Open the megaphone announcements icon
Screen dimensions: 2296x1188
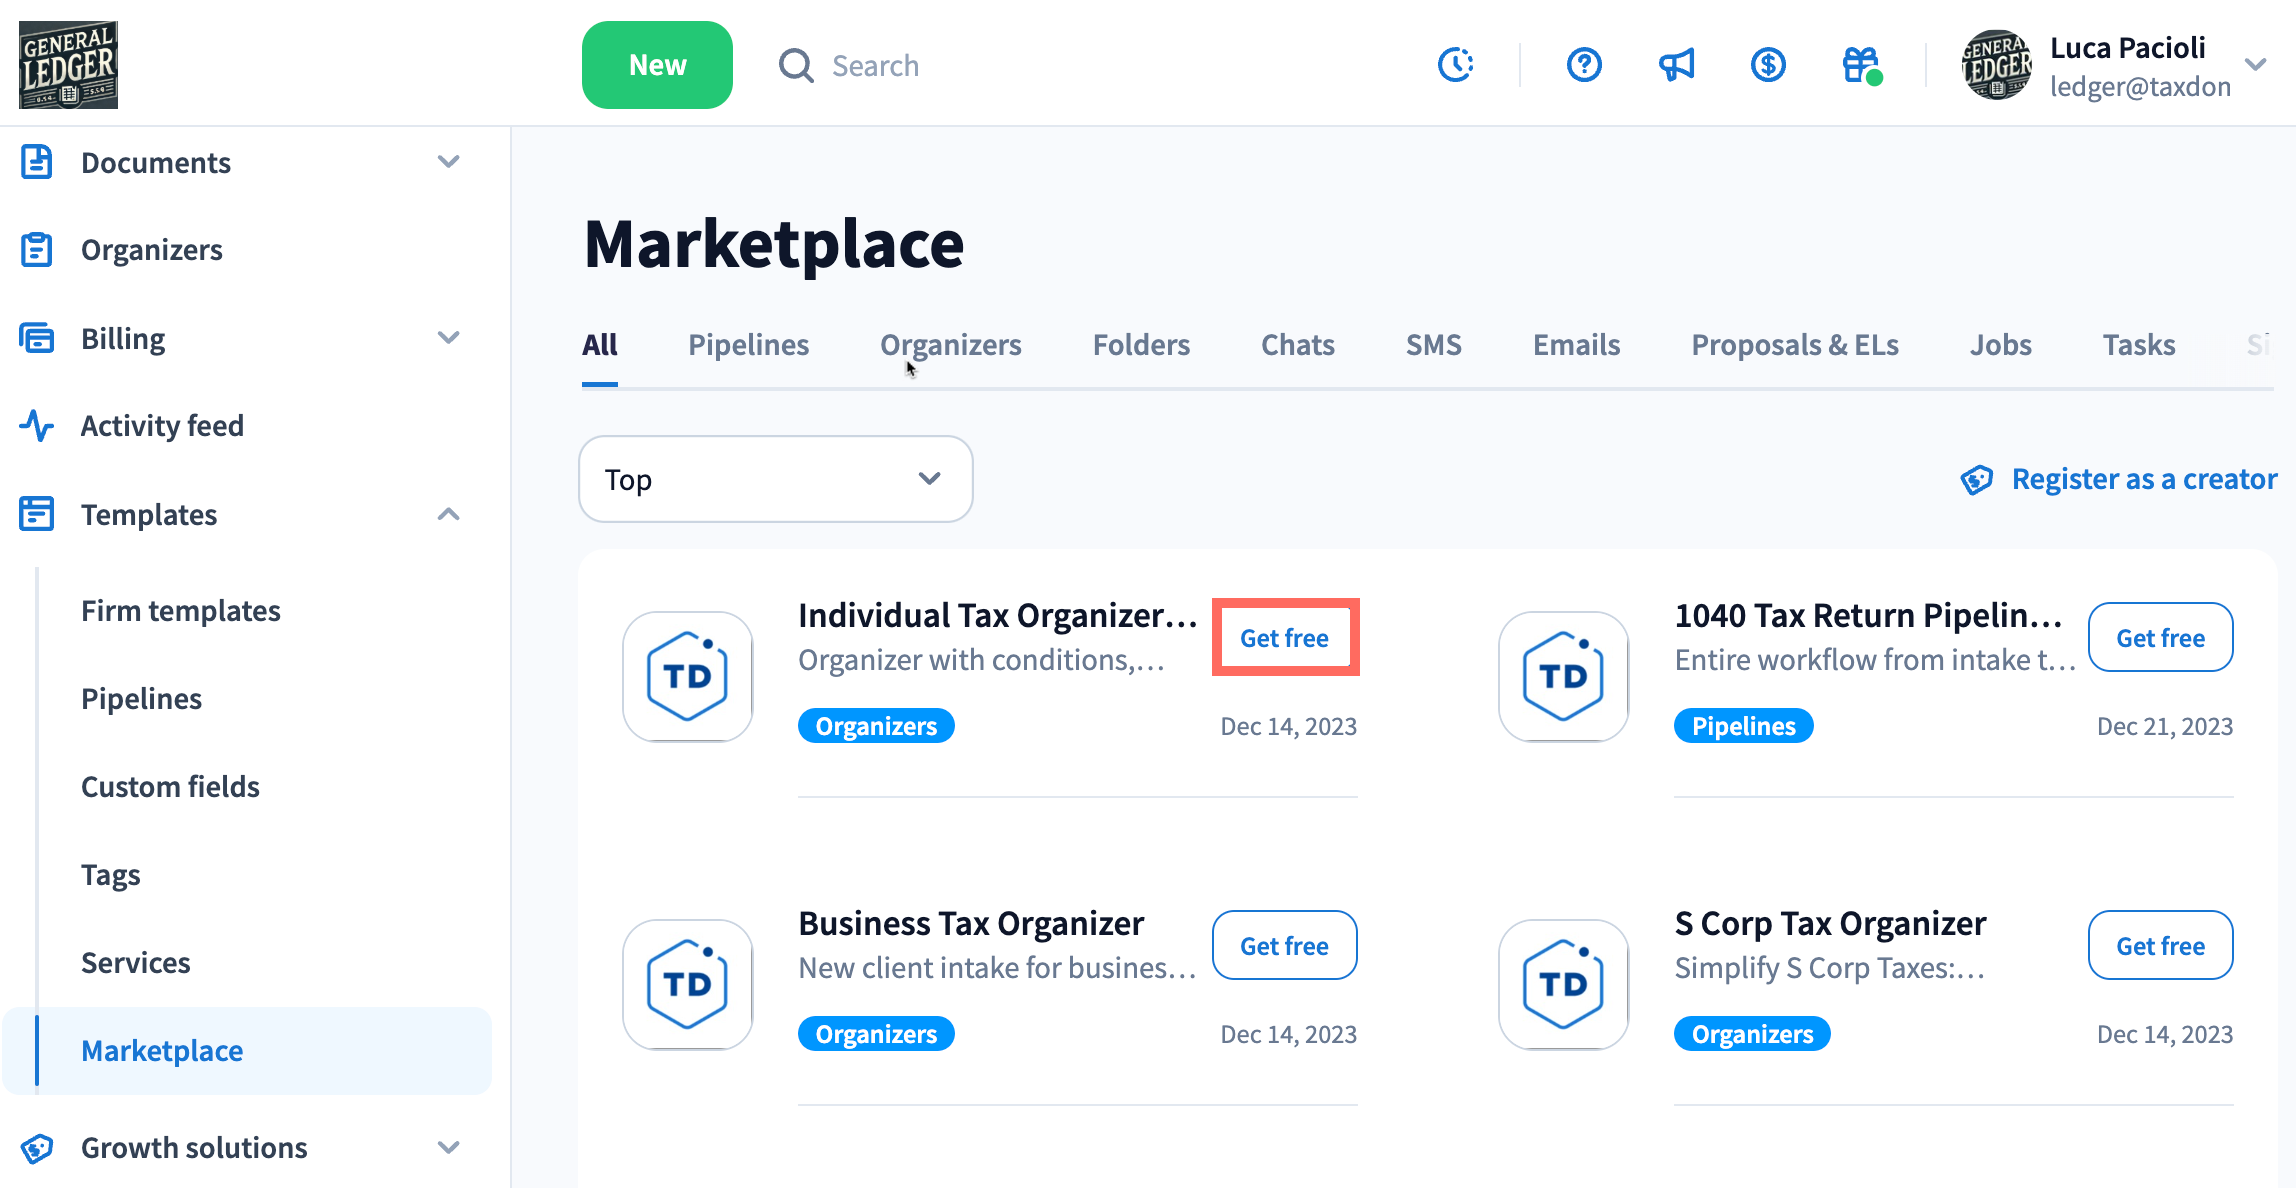(1676, 65)
